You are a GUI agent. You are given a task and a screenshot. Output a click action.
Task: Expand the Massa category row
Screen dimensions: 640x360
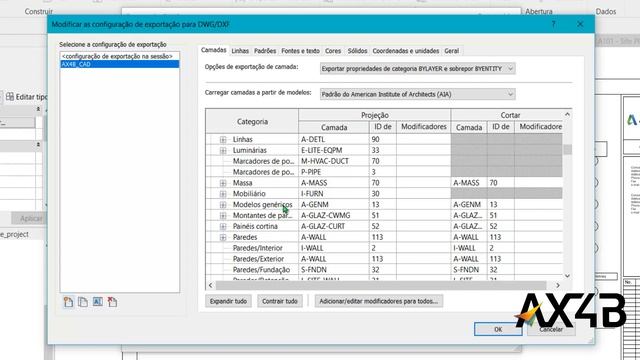223,183
